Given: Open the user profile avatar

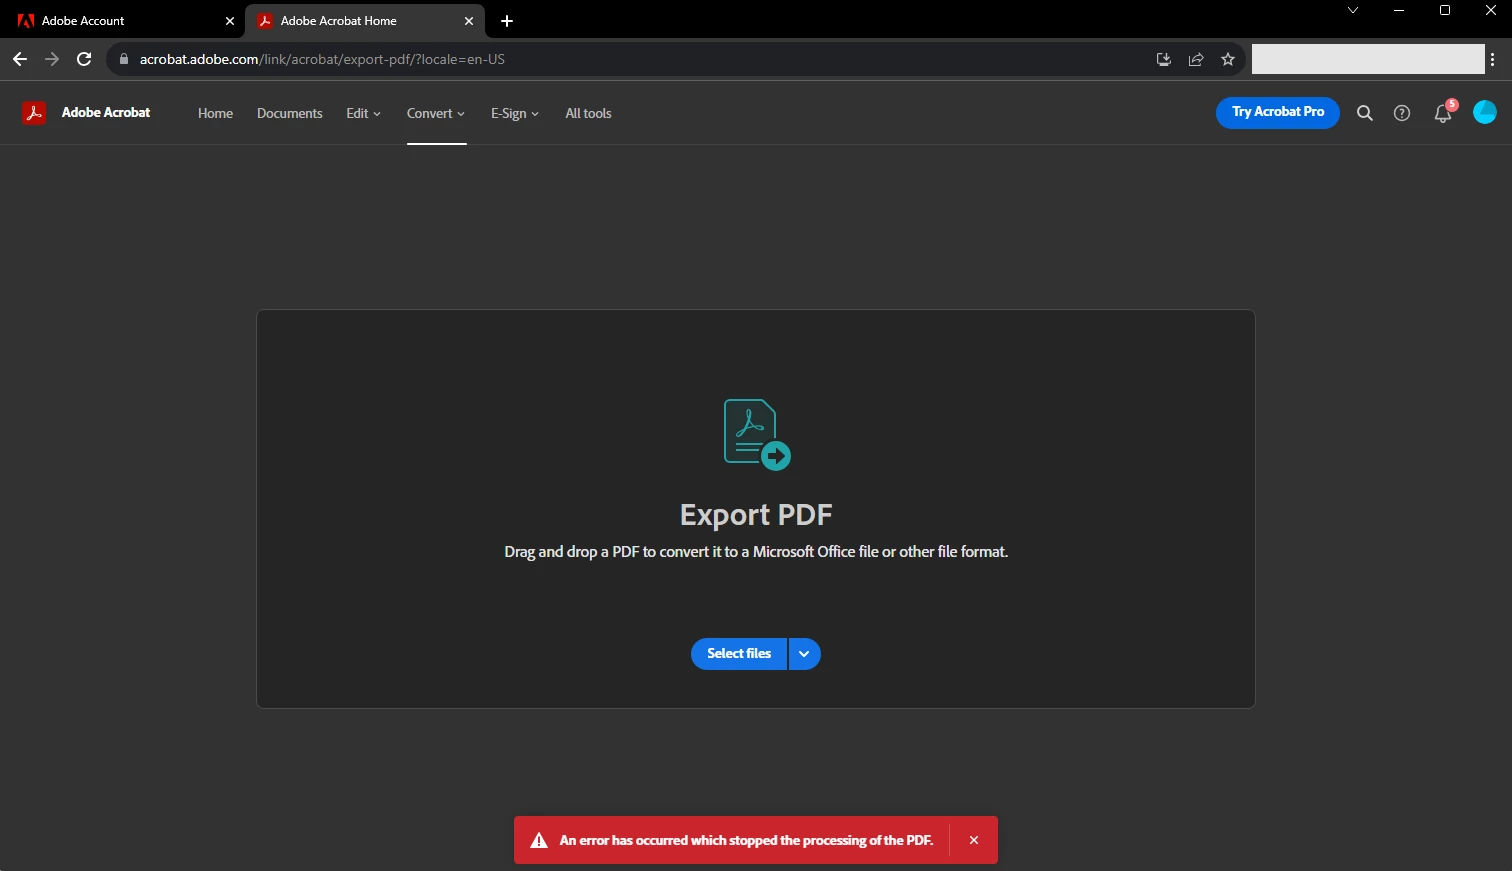Looking at the screenshot, I should point(1485,112).
